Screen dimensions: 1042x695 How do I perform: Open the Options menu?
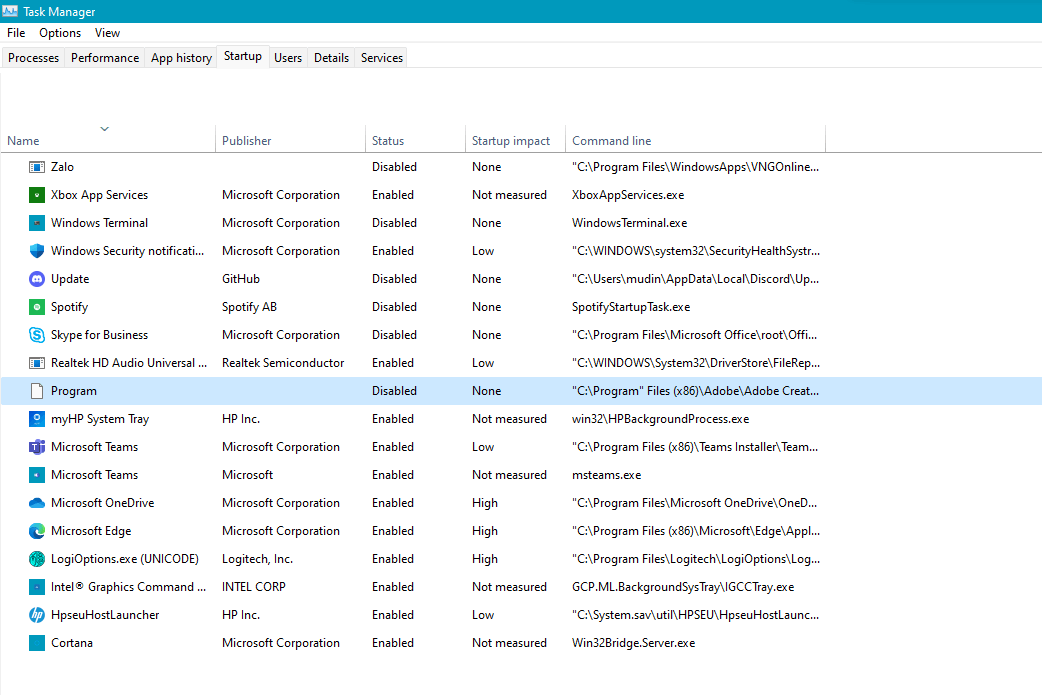pos(59,32)
